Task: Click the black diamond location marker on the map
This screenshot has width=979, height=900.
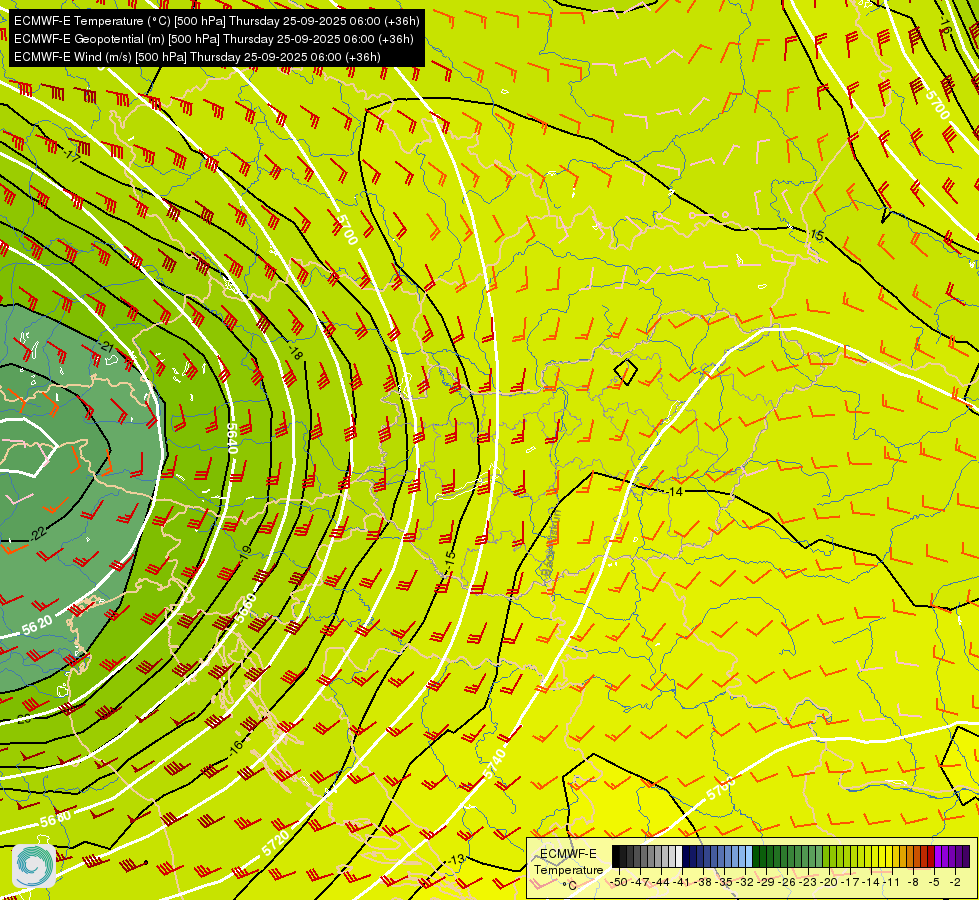Action: click(x=626, y=372)
